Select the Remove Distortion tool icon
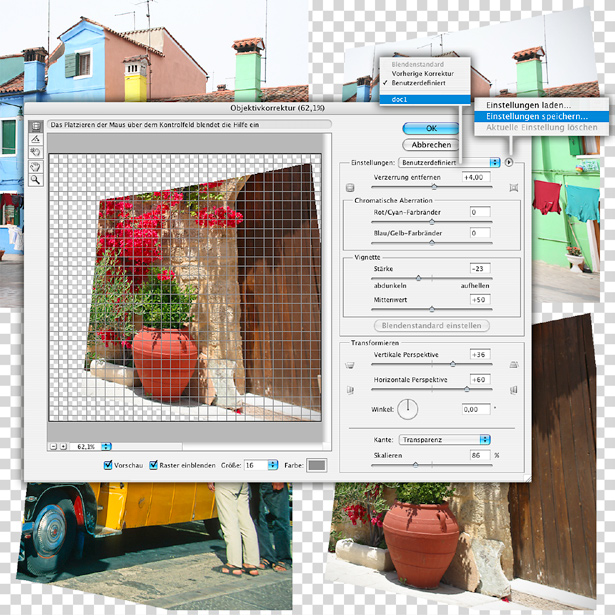The image size is (615, 615). pyautogui.click(x=36, y=126)
